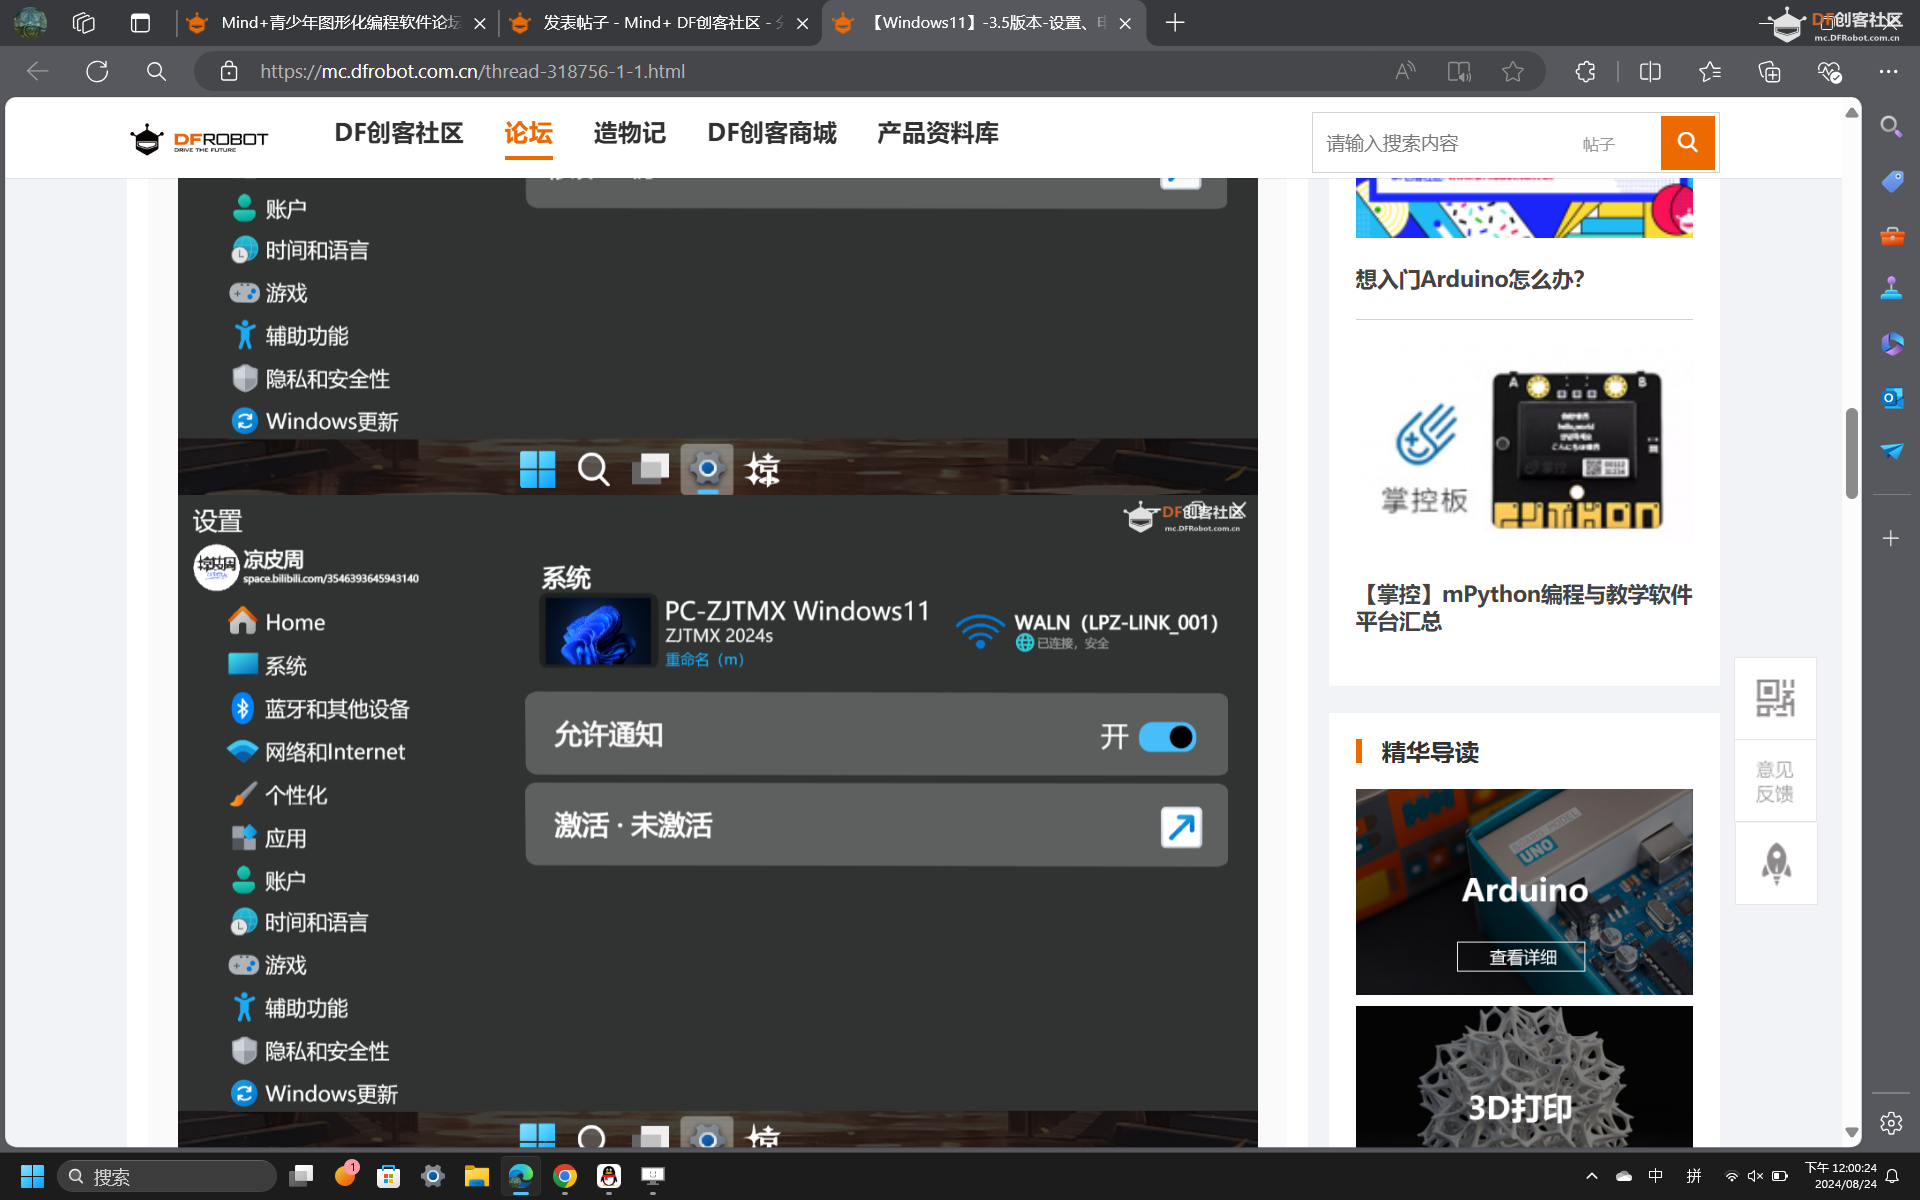Viewport: 1920px width, 1200px height.
Task: Open QQ penguin icon in taskbar
Action: 609,1176
